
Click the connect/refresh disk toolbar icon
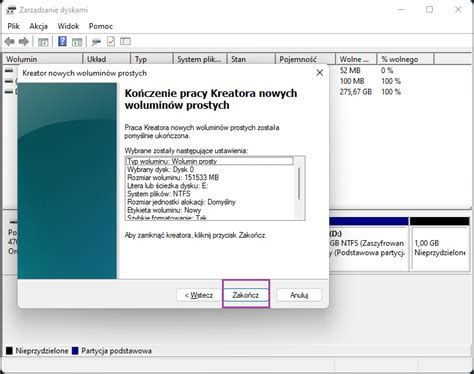pyautogui.click(x=96, y=42)
